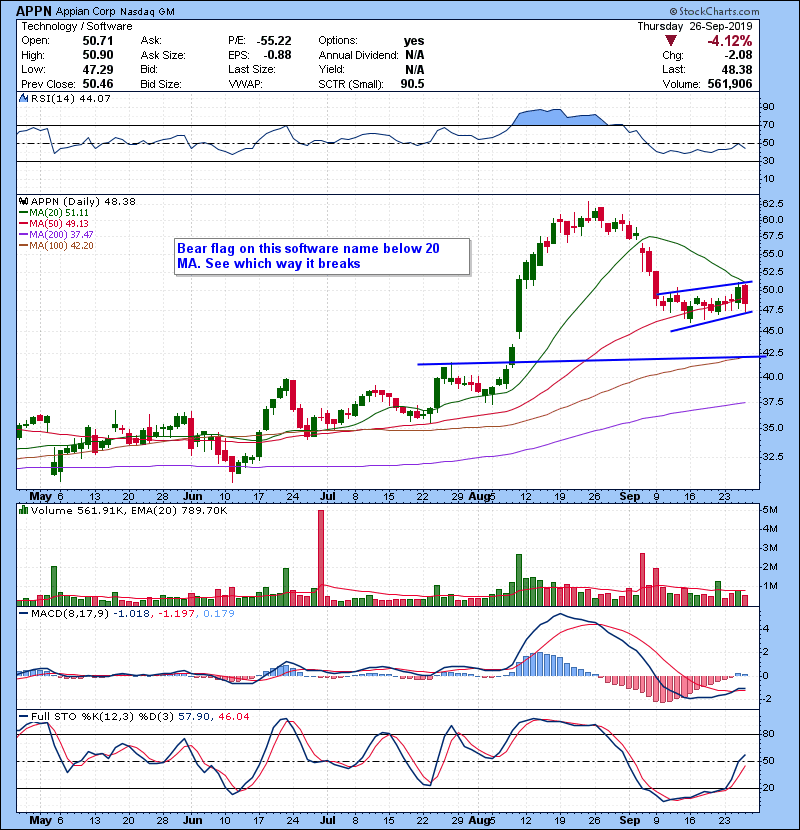
Task: Click the Appian Corp company name
Action: (86, 12)
